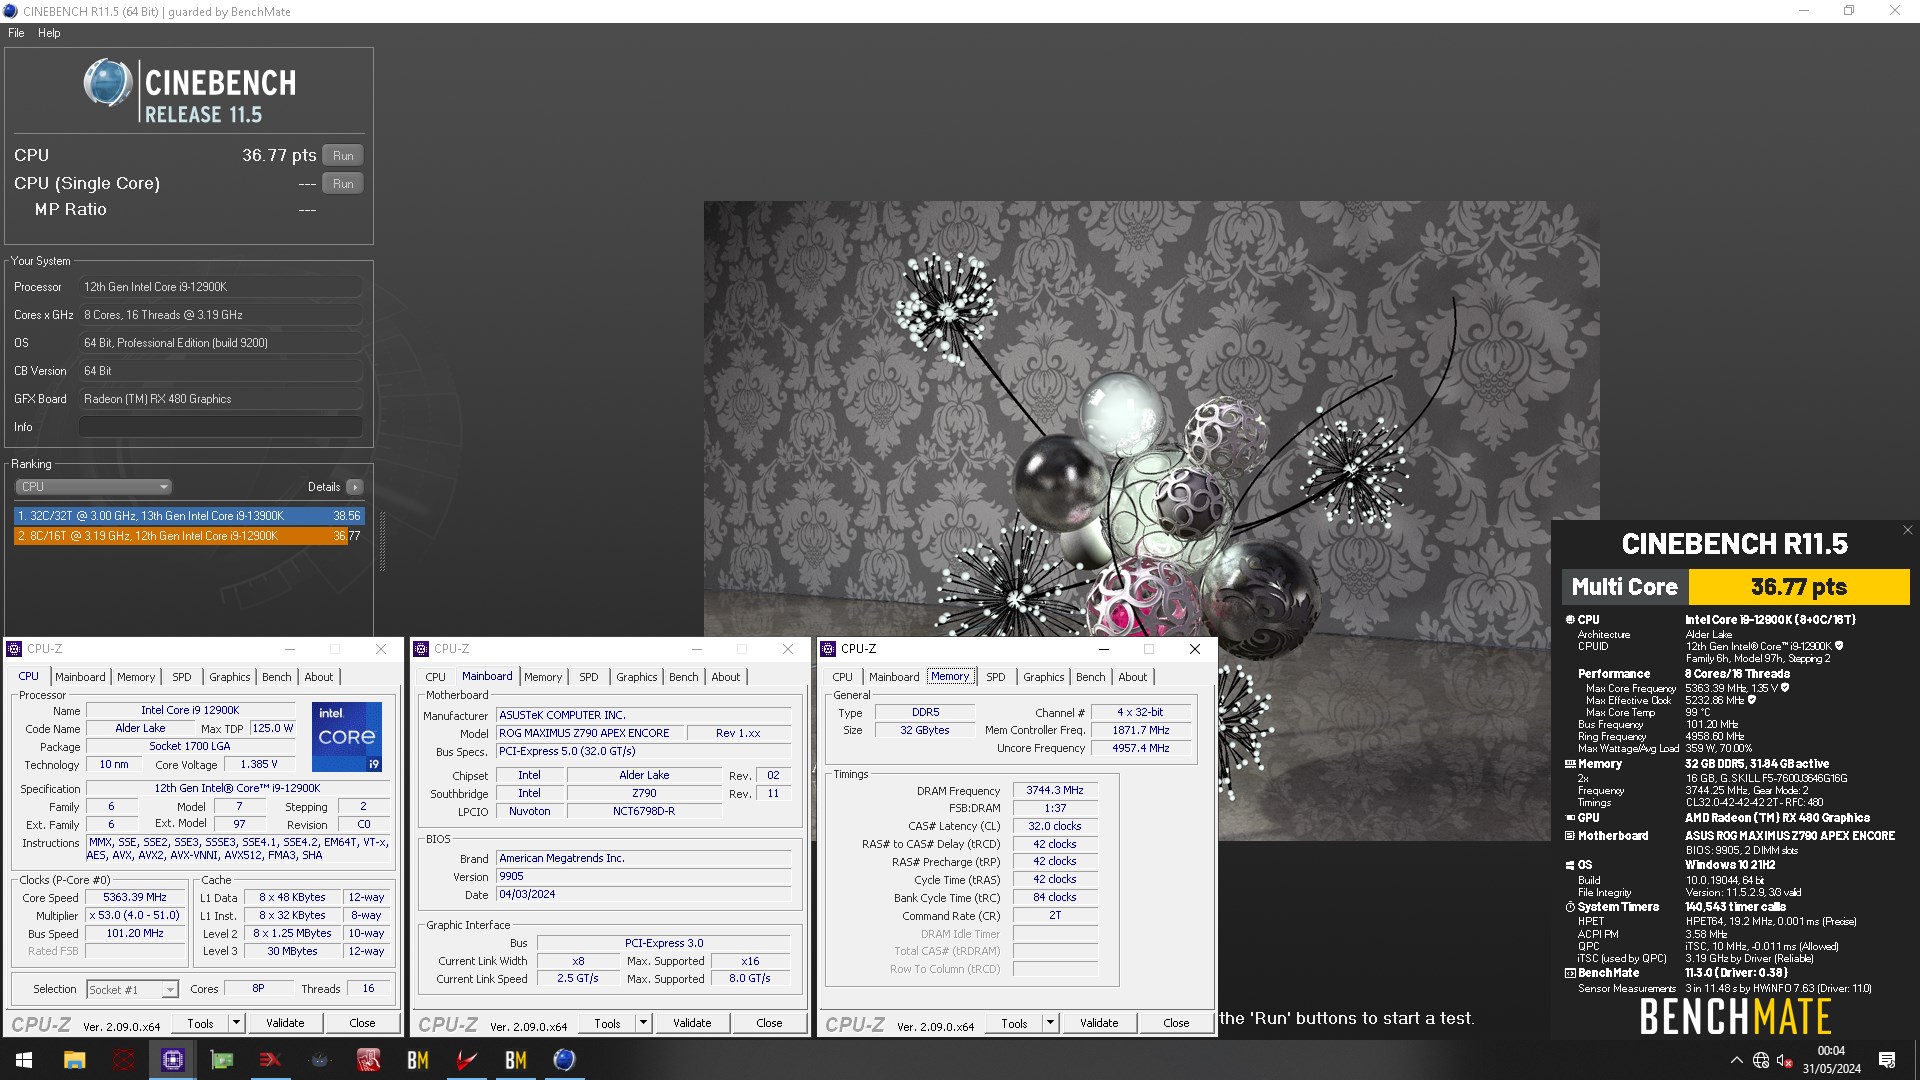1920x1080 pixels.
Task: Click the System Timers clock icon
Action: pos(1570,907)
